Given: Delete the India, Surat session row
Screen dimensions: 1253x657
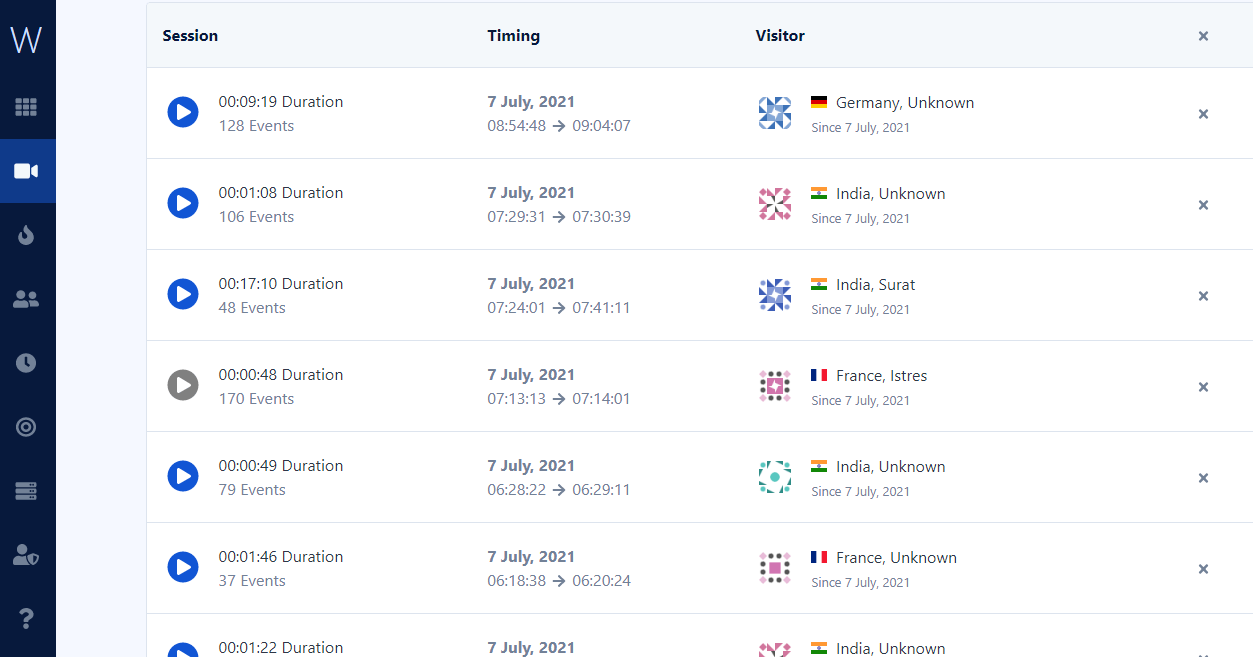Looking at the screenshot, I should 1203,296.
